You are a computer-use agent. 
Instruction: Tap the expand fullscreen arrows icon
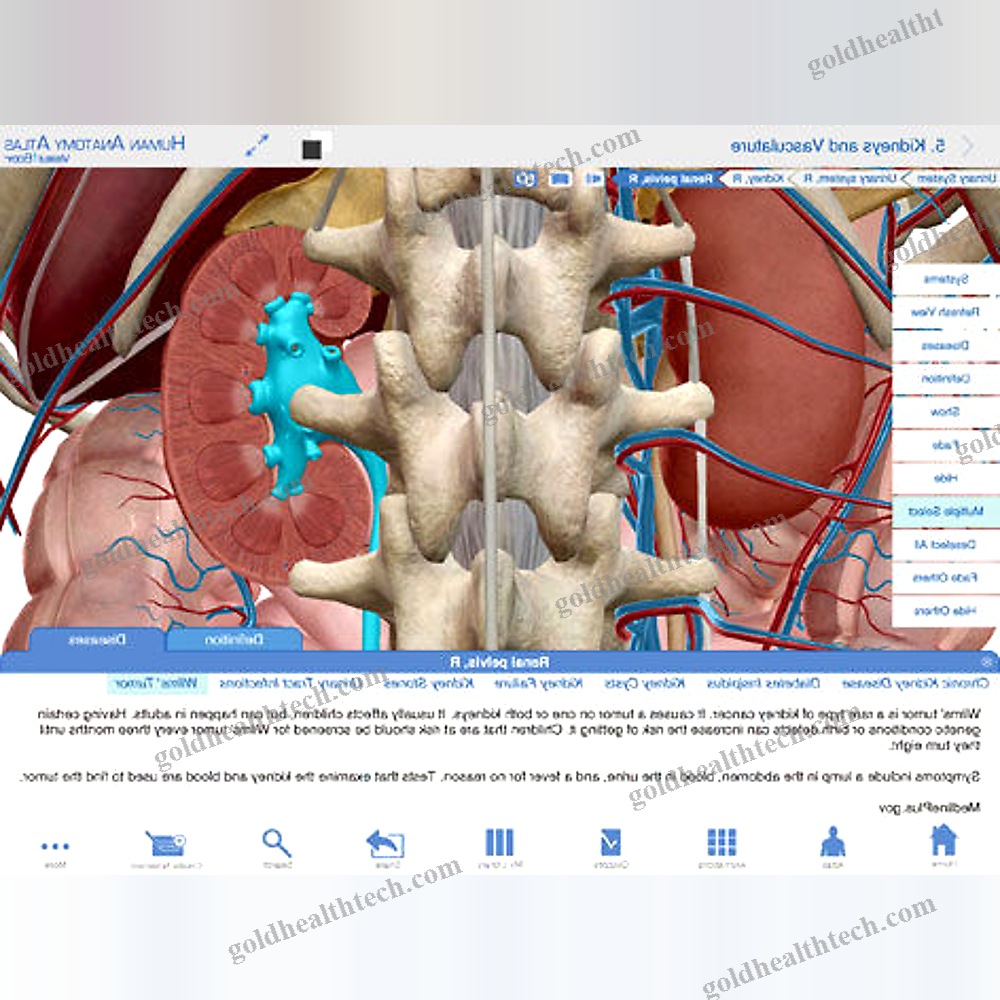pos(257,146)
